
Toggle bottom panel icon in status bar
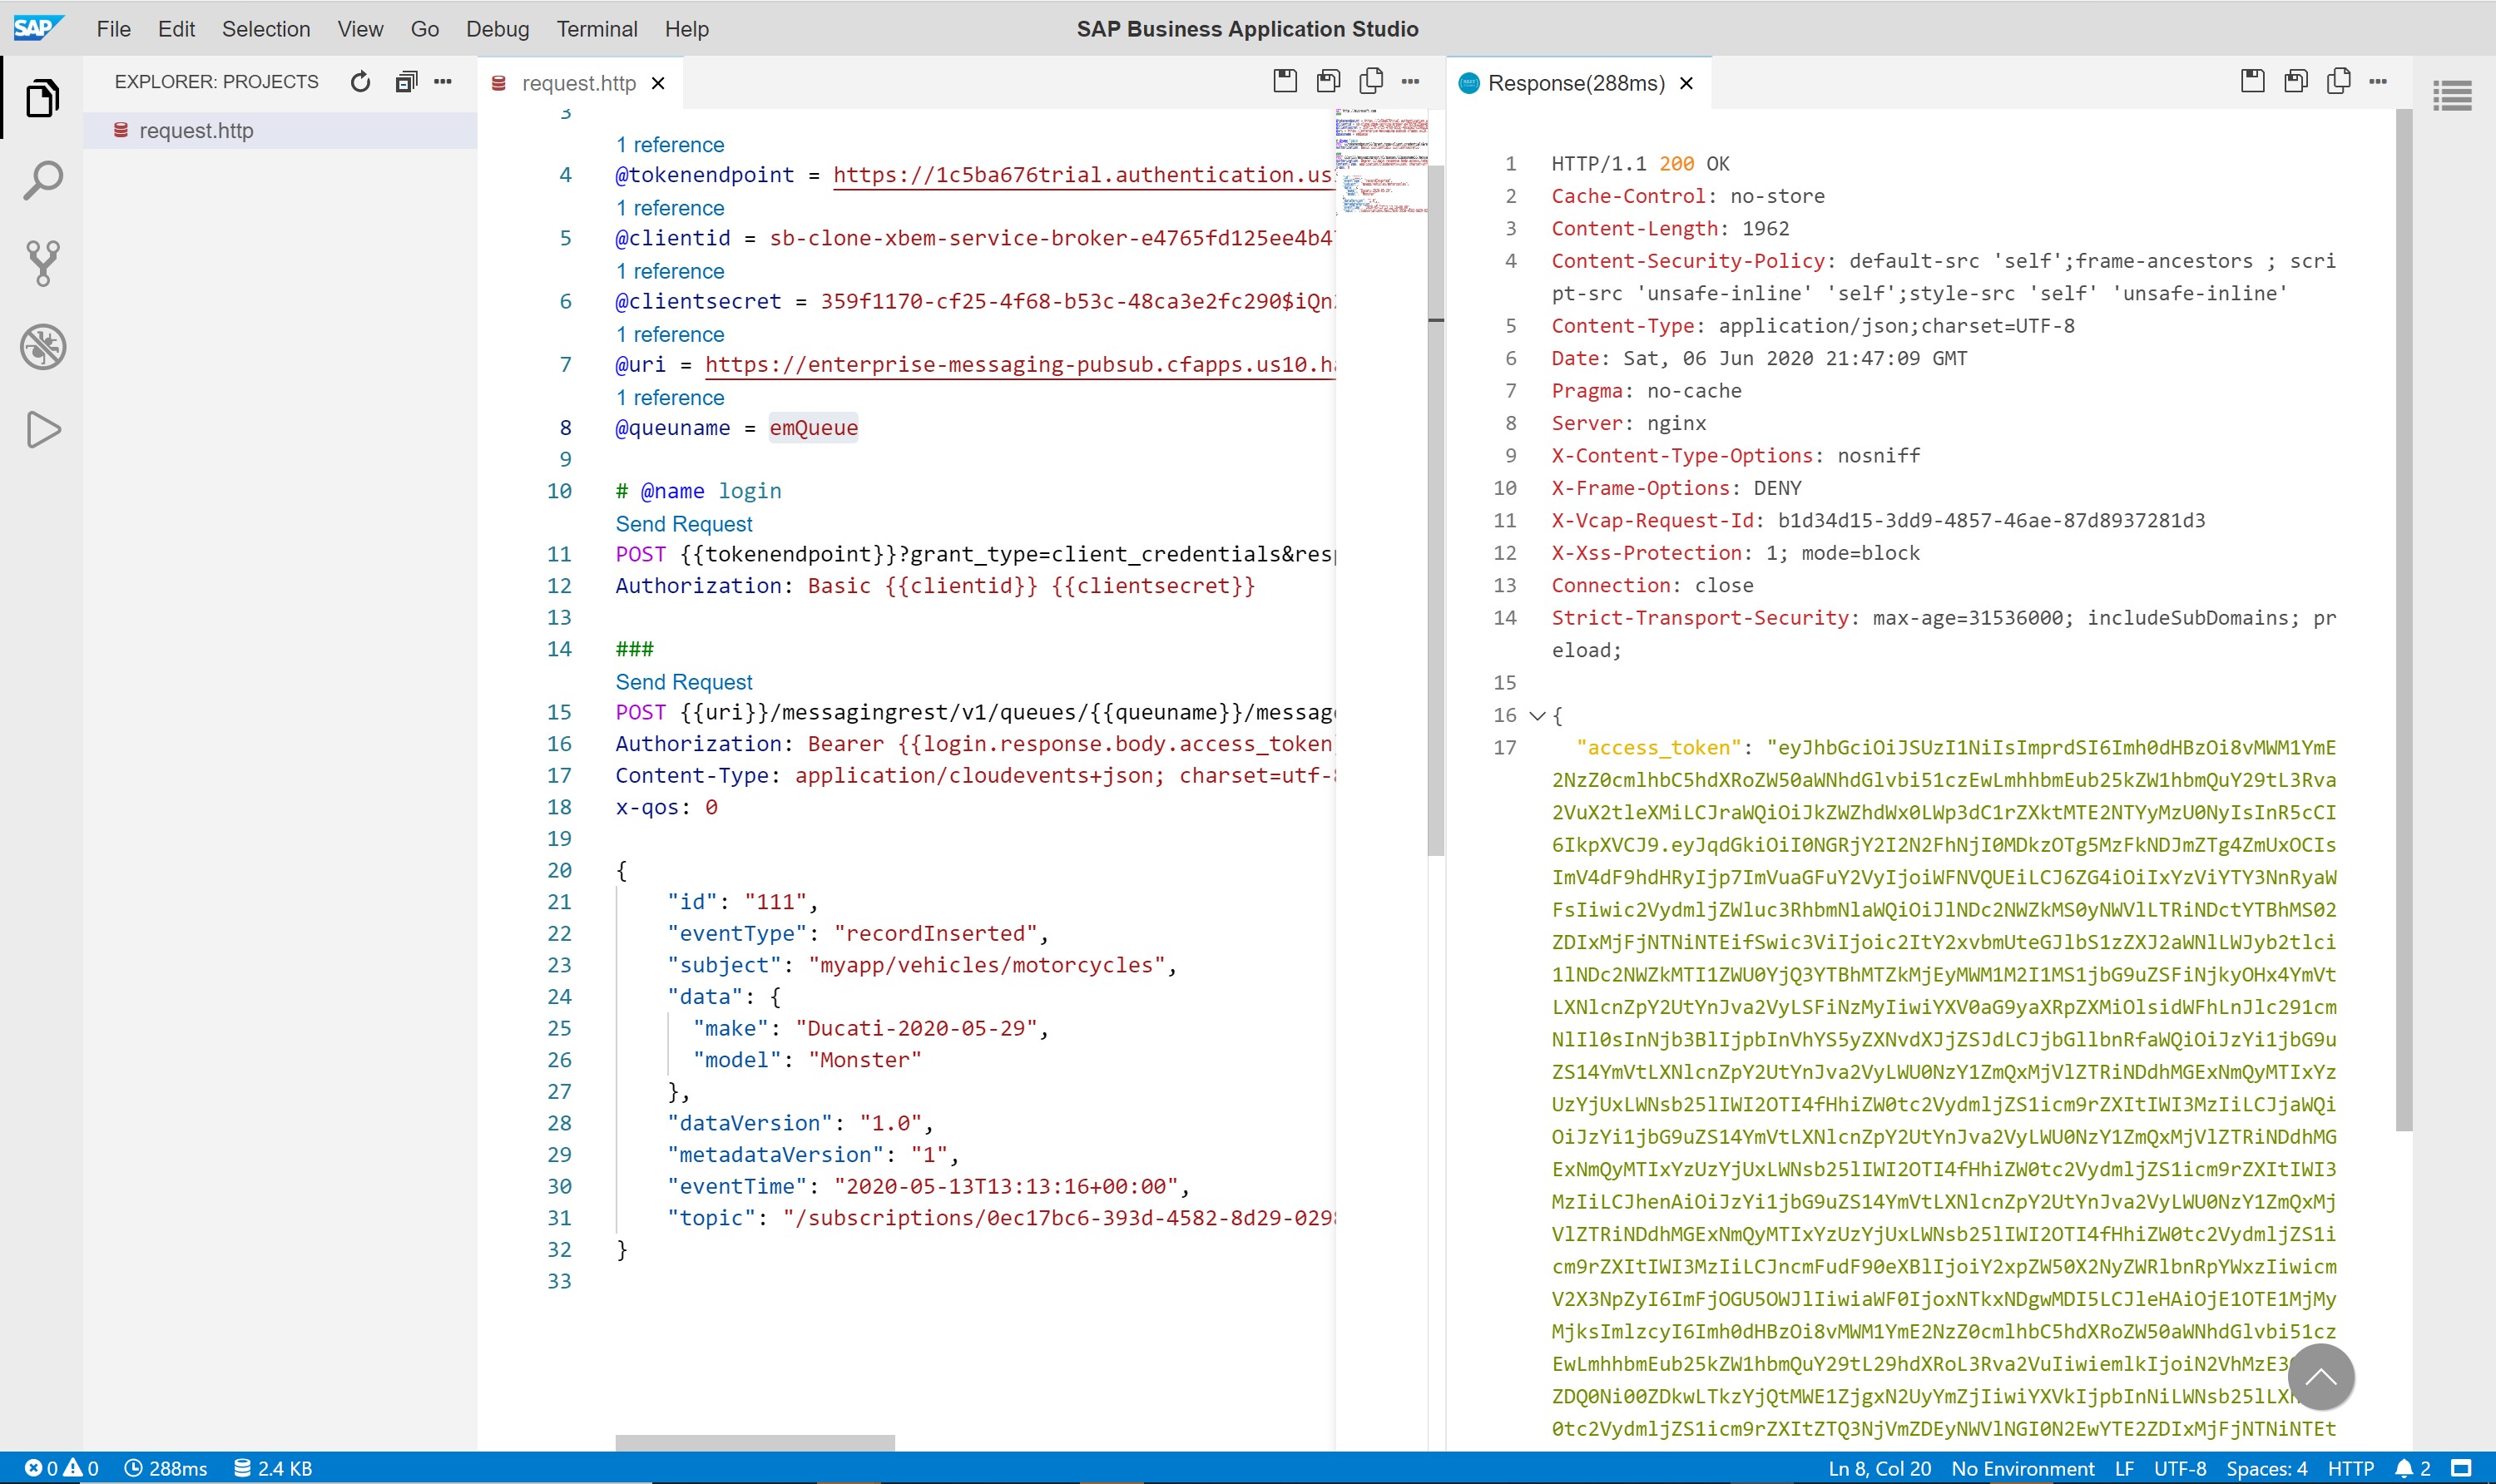tap(2461, 1468)
